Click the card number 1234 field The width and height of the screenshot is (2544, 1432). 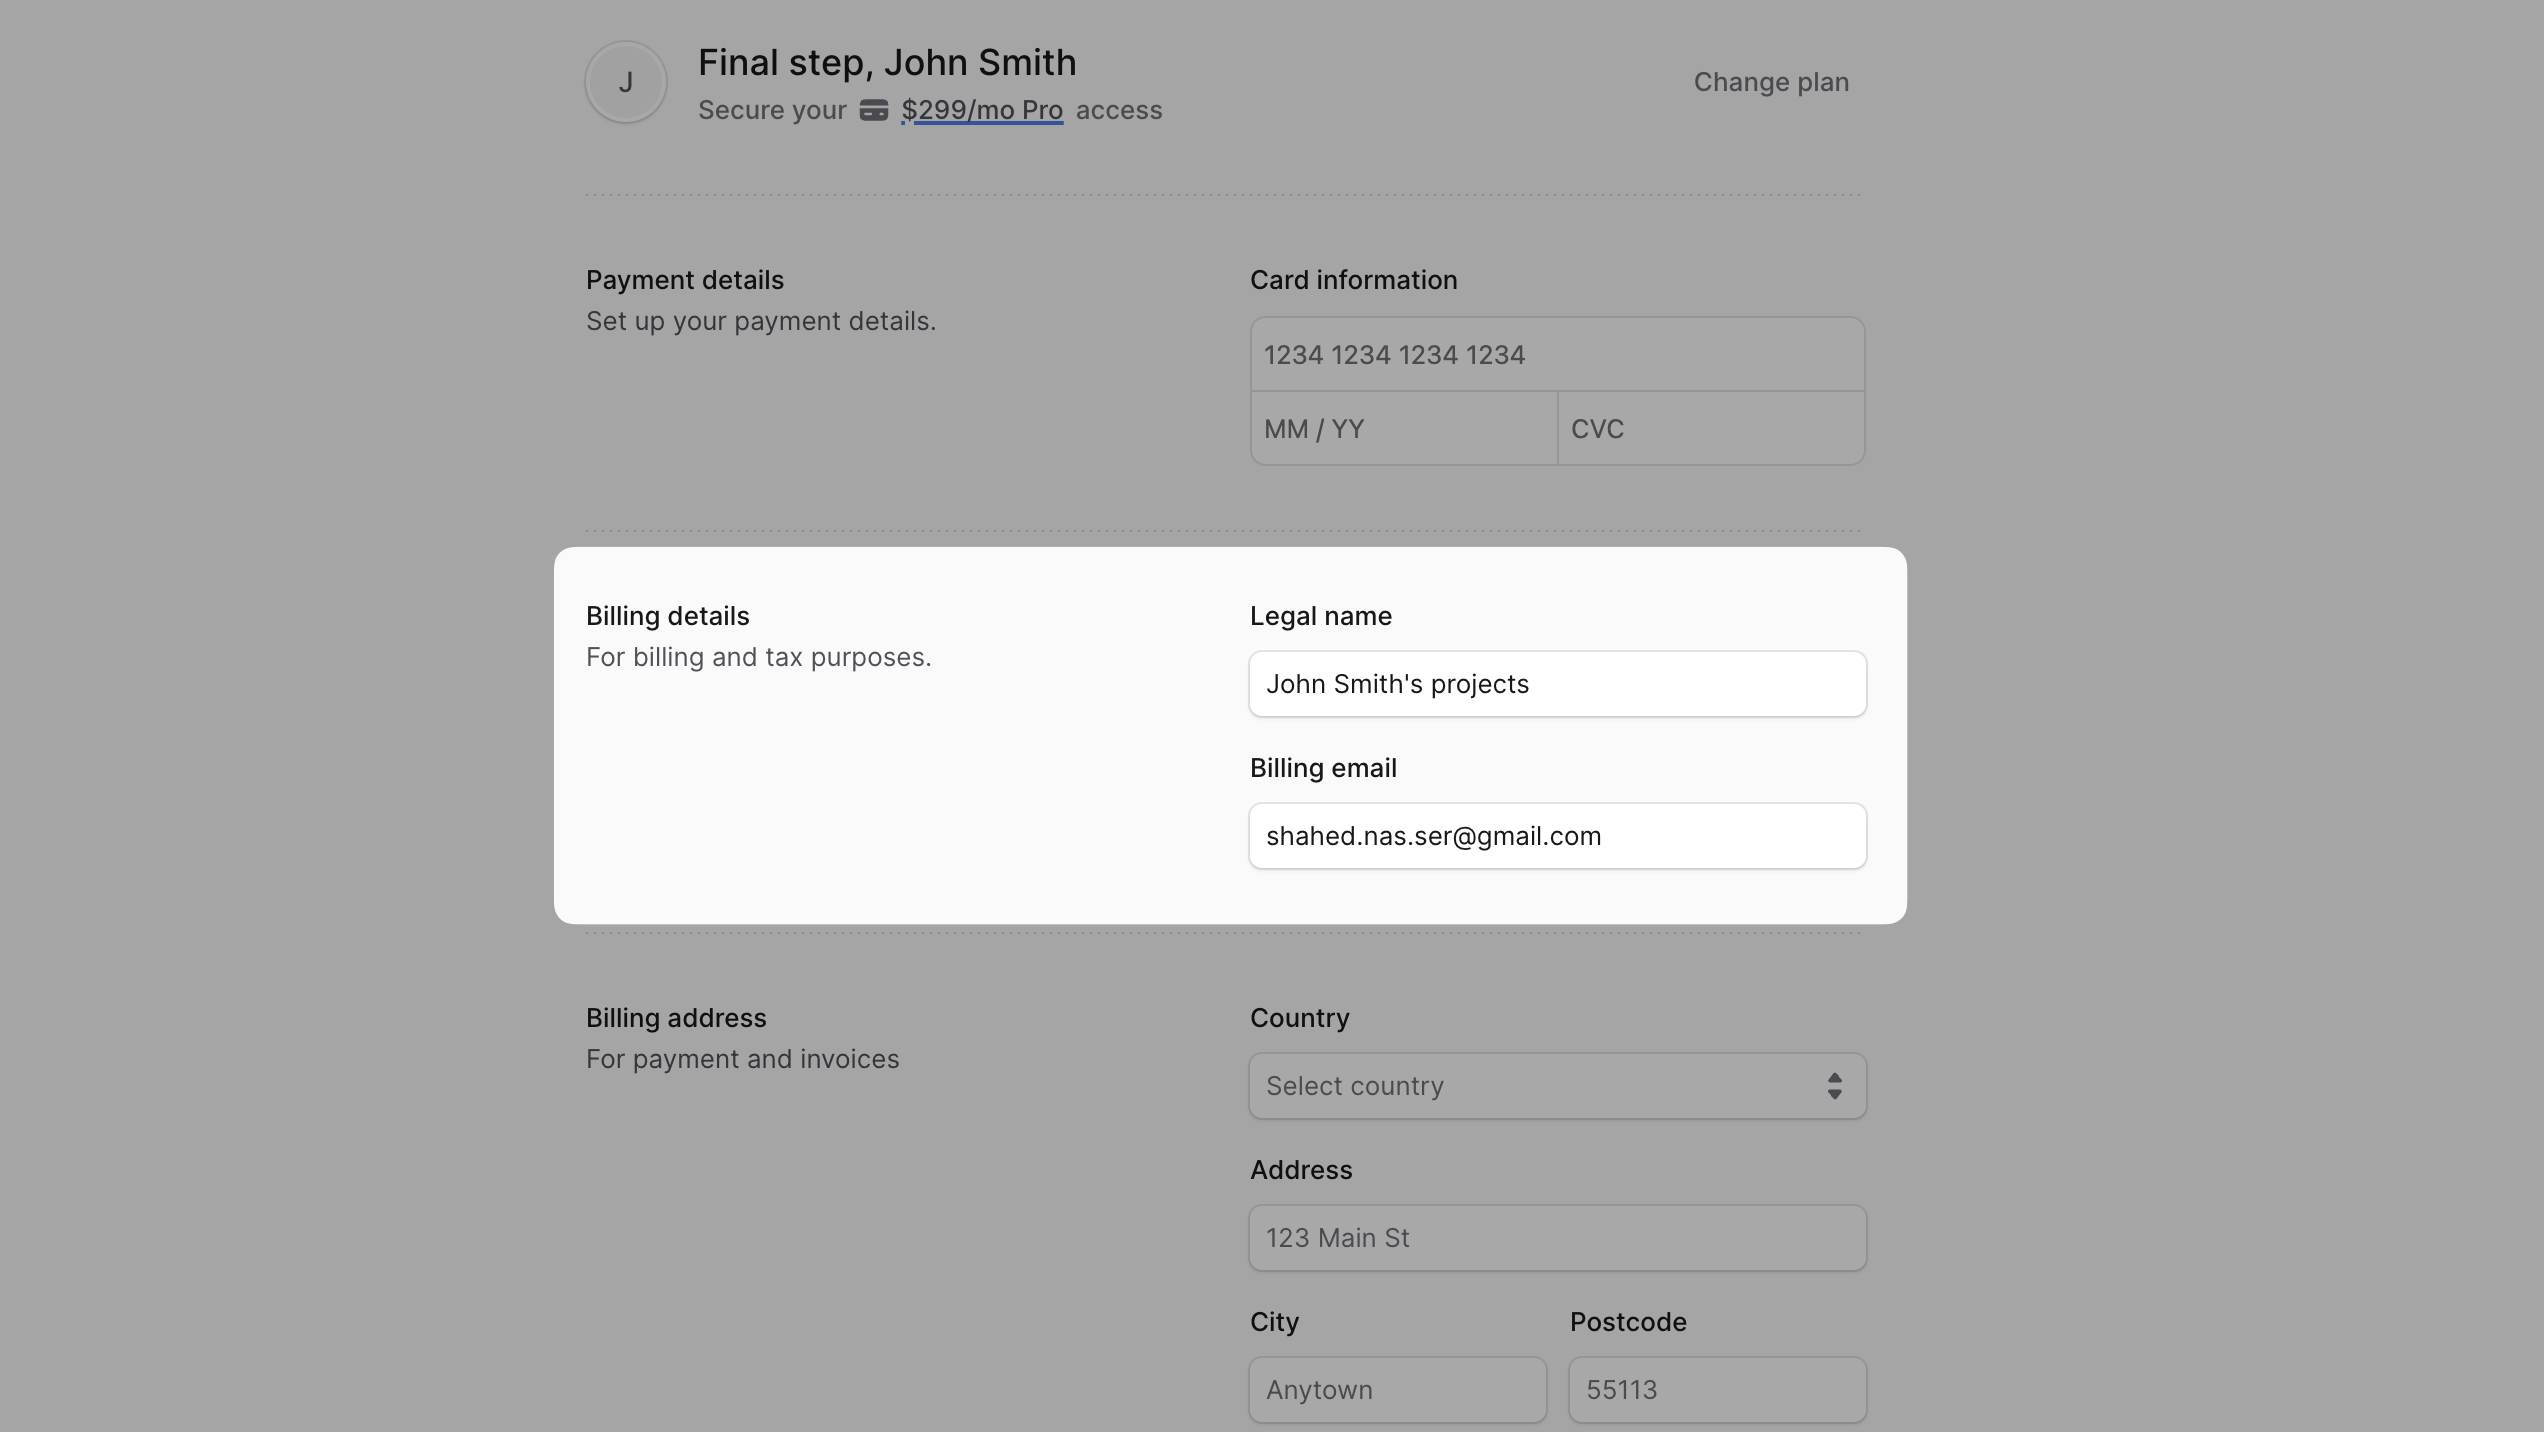click(x=1556, y=355)
